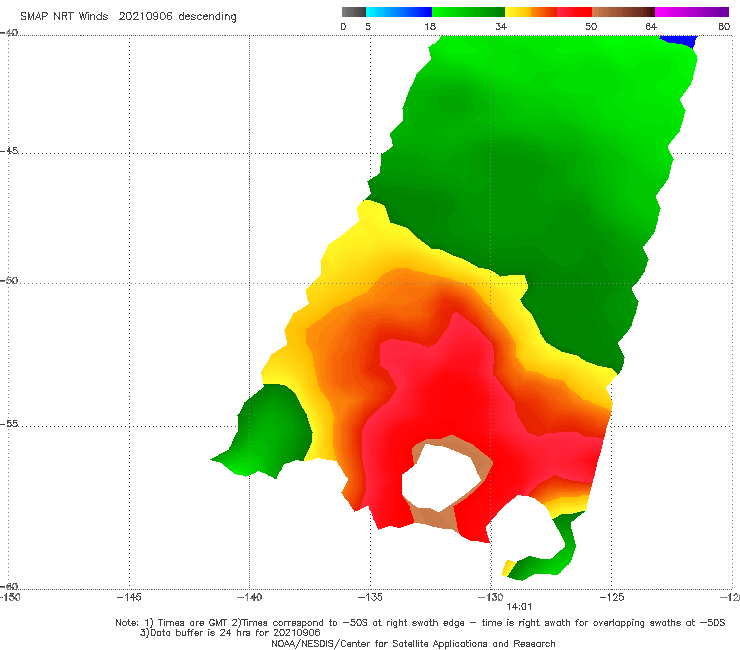Click the brown wind area below the ringed gap

pos(434,518)
